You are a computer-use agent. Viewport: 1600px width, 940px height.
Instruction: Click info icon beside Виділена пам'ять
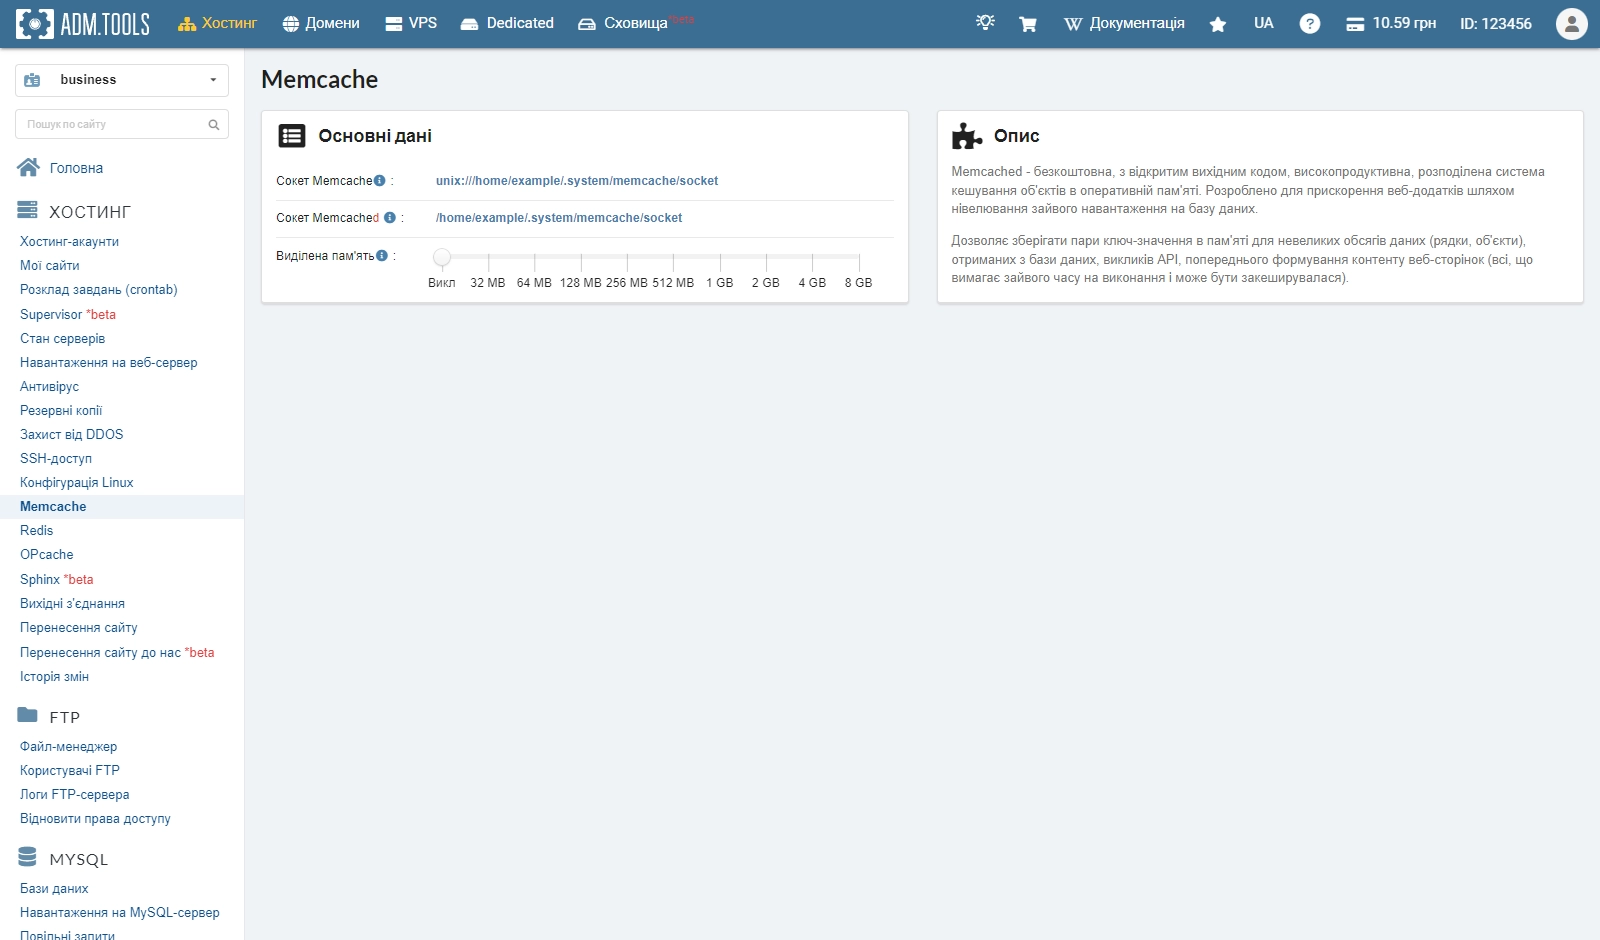click(x=382, y=256)
